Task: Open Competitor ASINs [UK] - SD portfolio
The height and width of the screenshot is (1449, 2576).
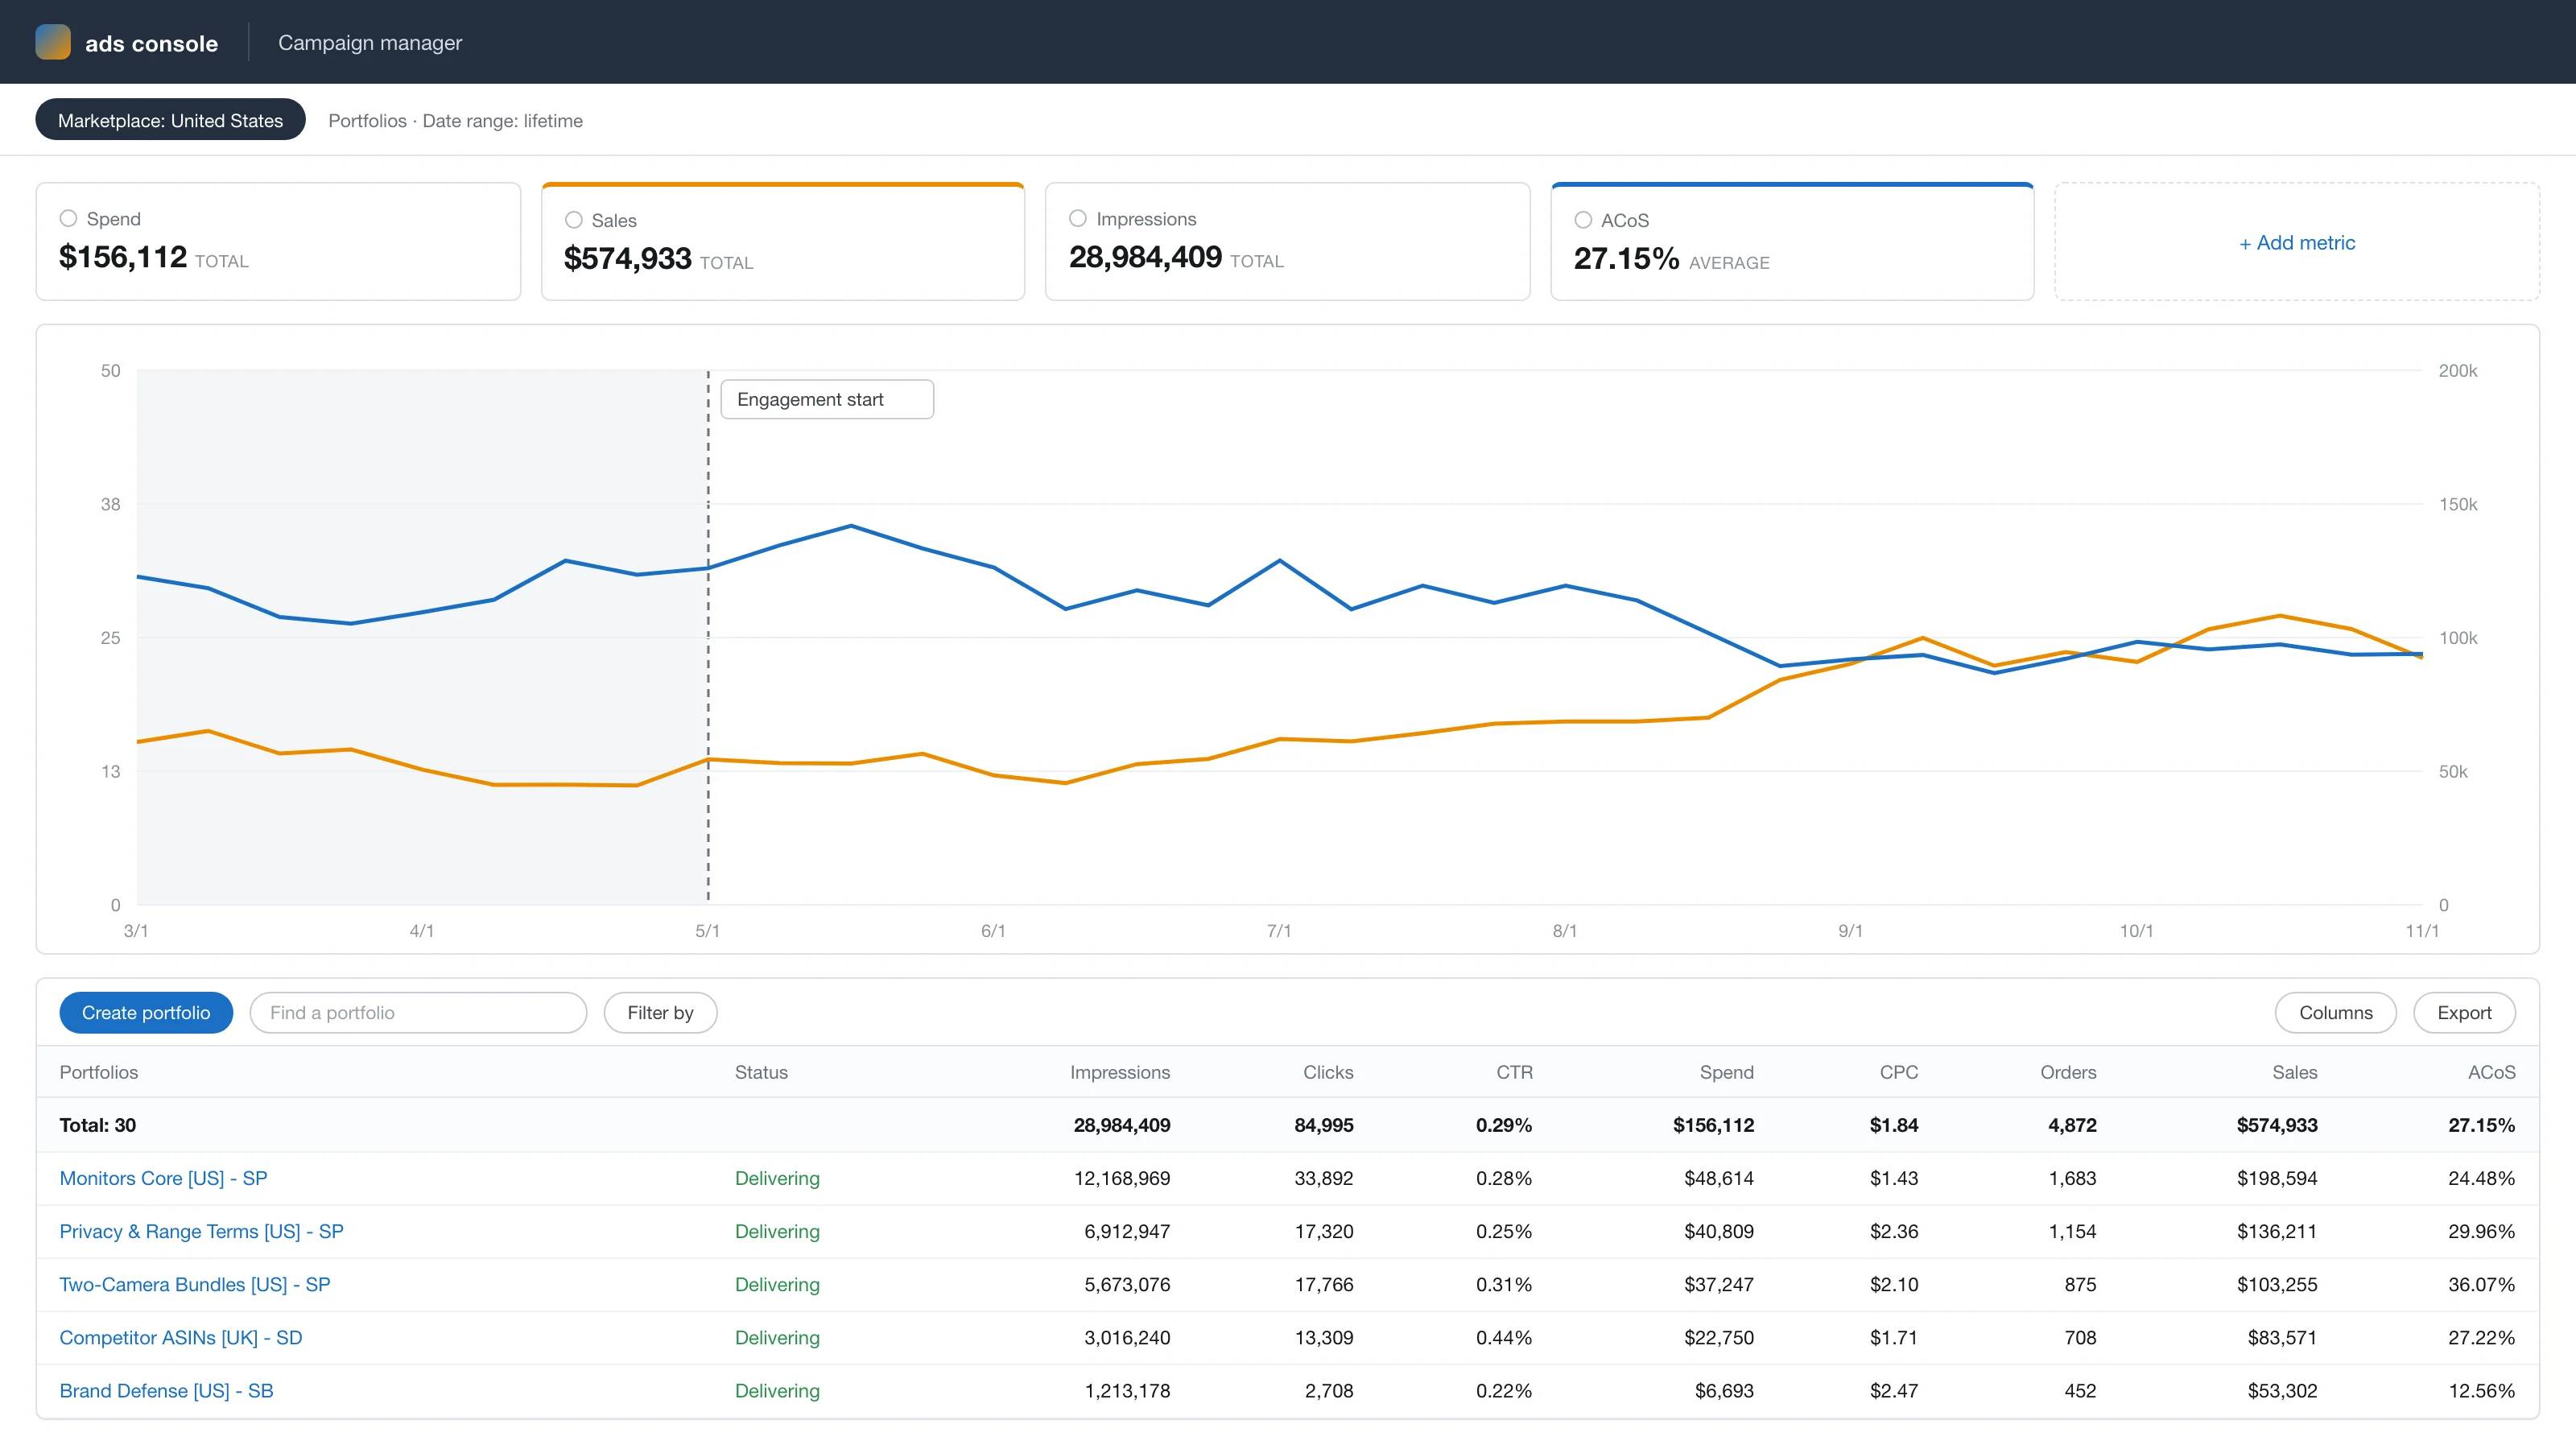Action: tap(181, 1337)
